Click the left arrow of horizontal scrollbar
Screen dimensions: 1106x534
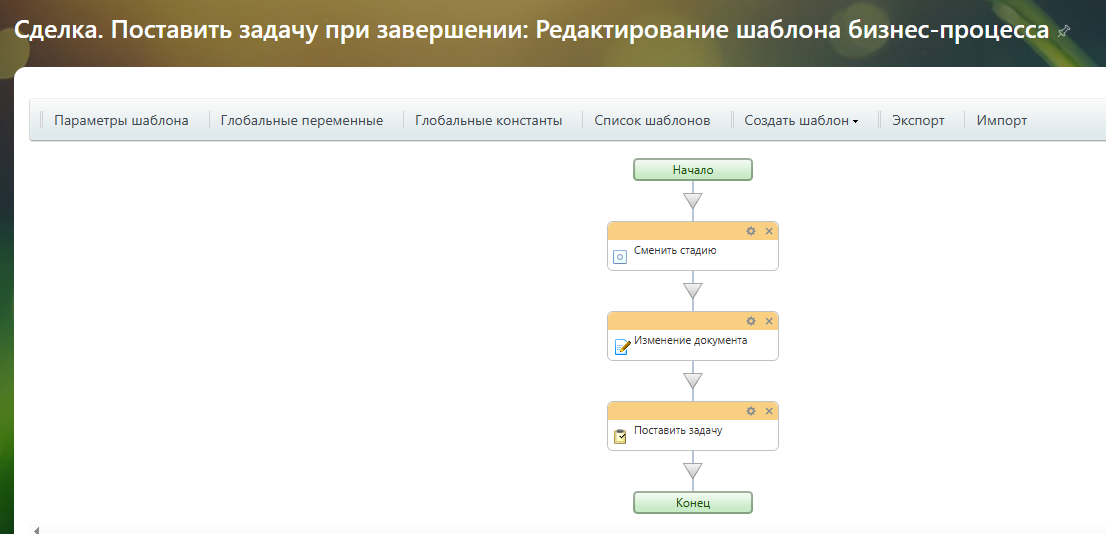pos(36,530)
